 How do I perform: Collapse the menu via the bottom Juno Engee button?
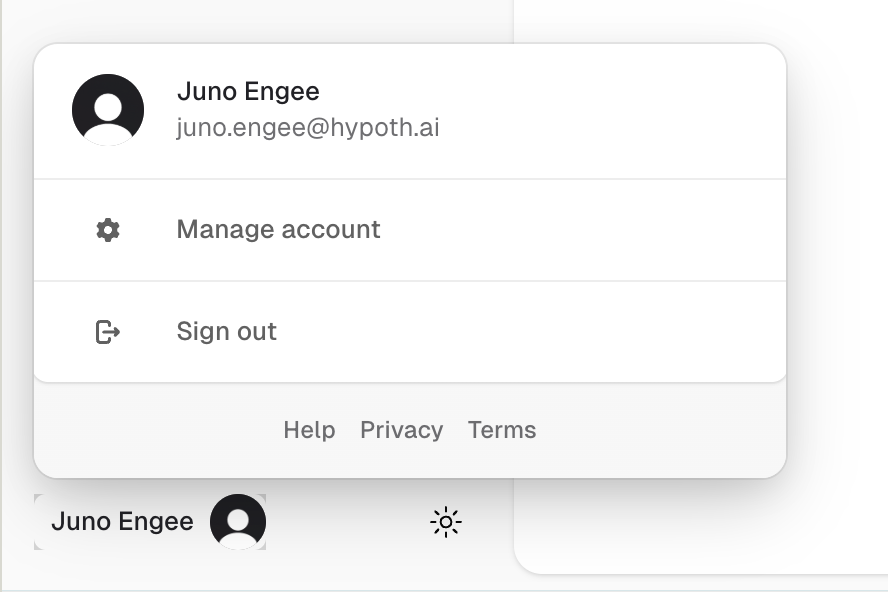(122, 522)
